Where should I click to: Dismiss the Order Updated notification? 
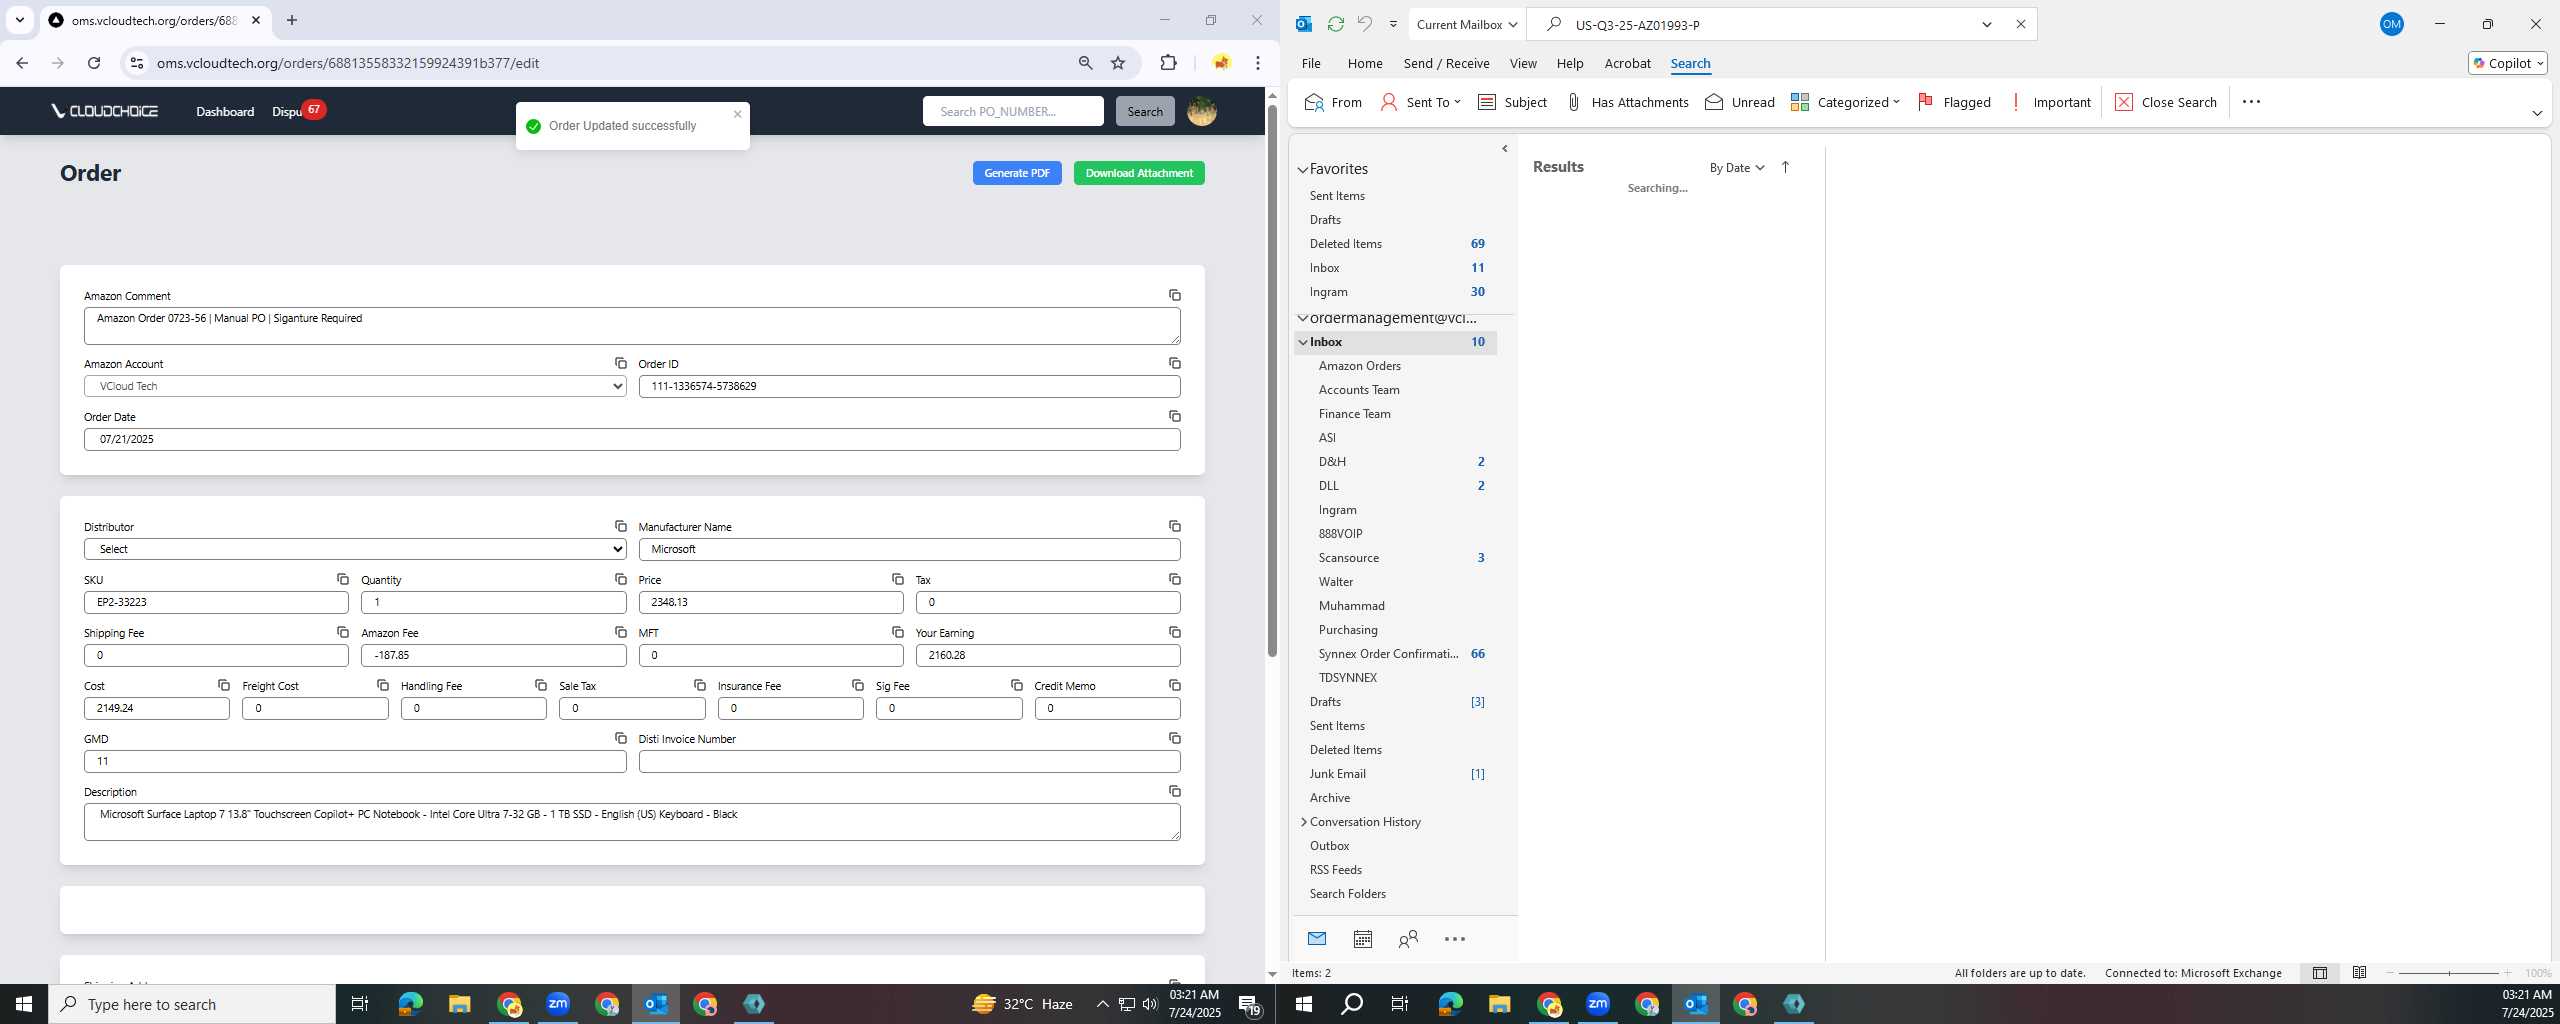tap(738, 114)
